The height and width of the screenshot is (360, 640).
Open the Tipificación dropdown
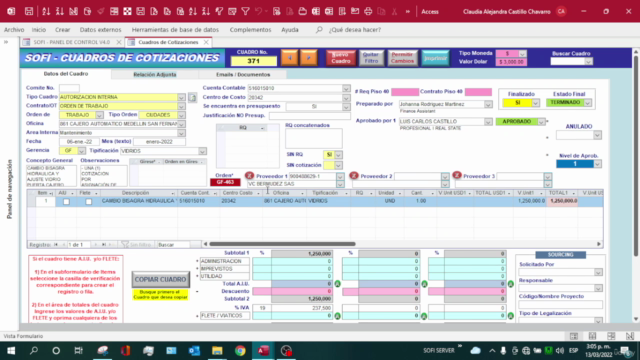202,151
